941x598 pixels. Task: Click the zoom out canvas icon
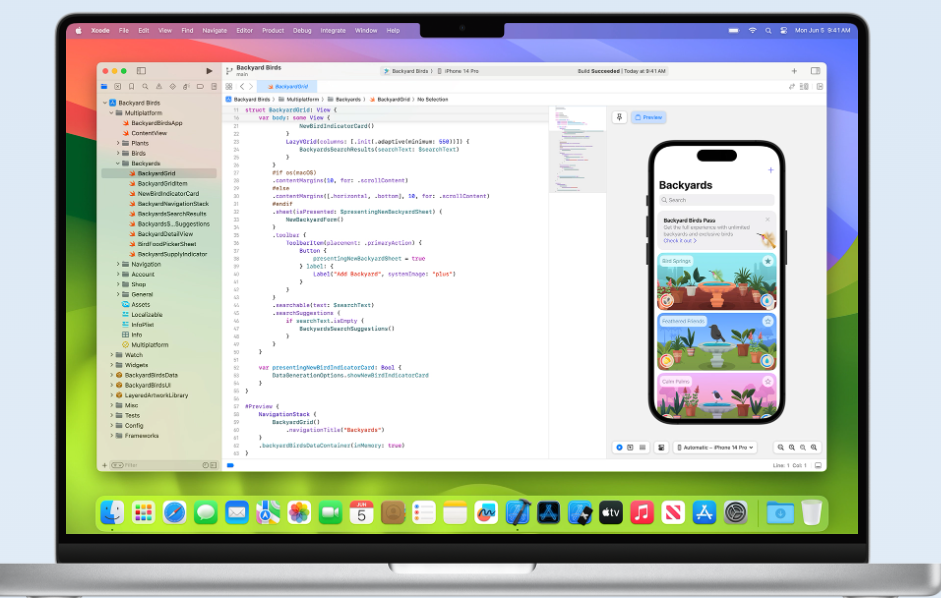coord(780,447)
